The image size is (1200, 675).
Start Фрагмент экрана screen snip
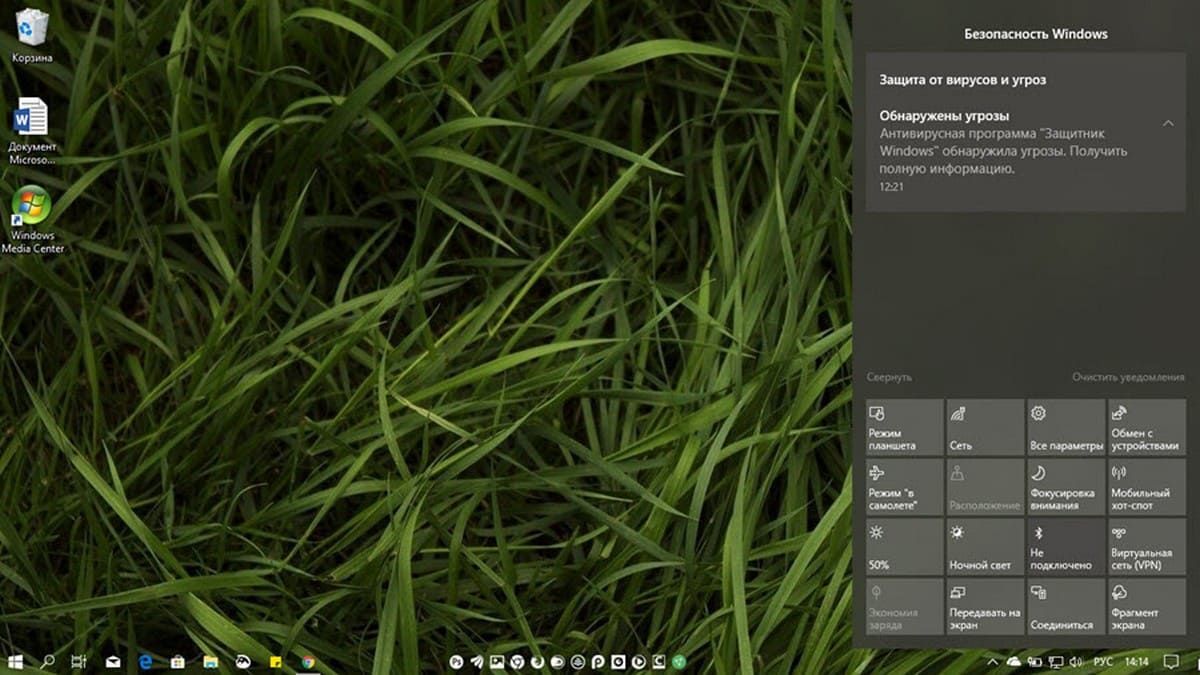point(1146,606)
